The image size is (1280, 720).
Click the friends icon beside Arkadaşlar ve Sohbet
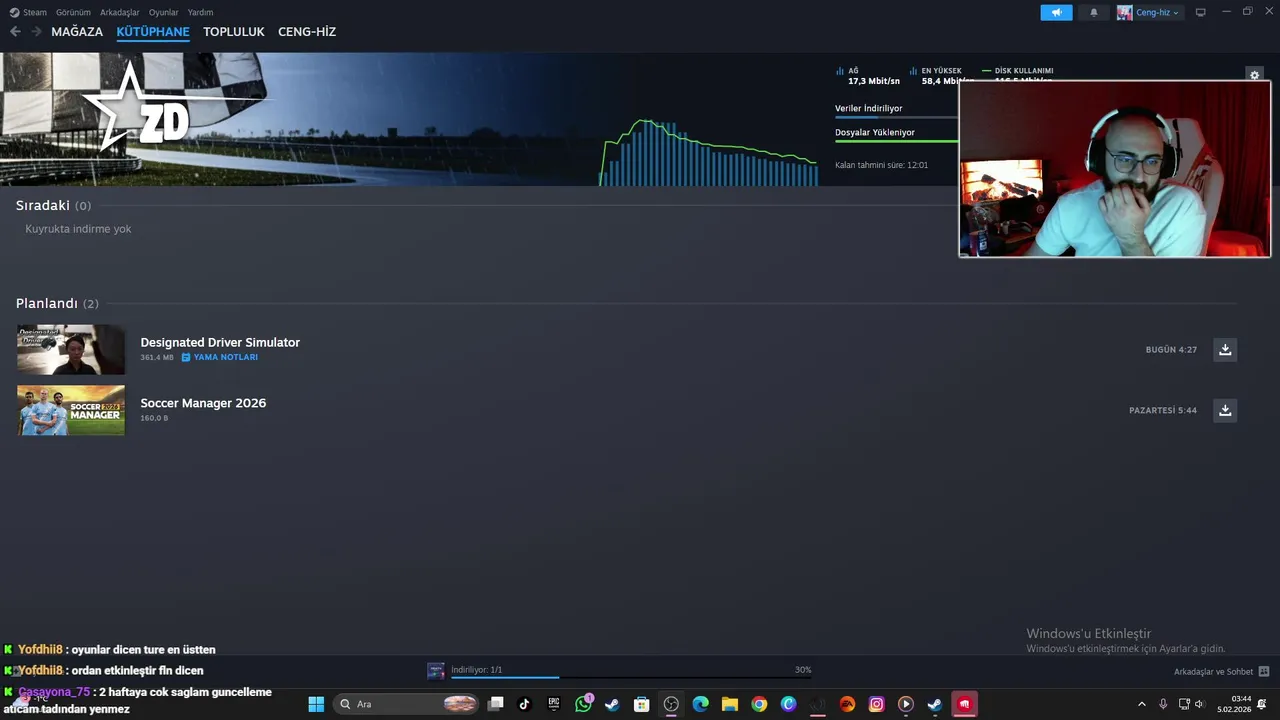1264,671
